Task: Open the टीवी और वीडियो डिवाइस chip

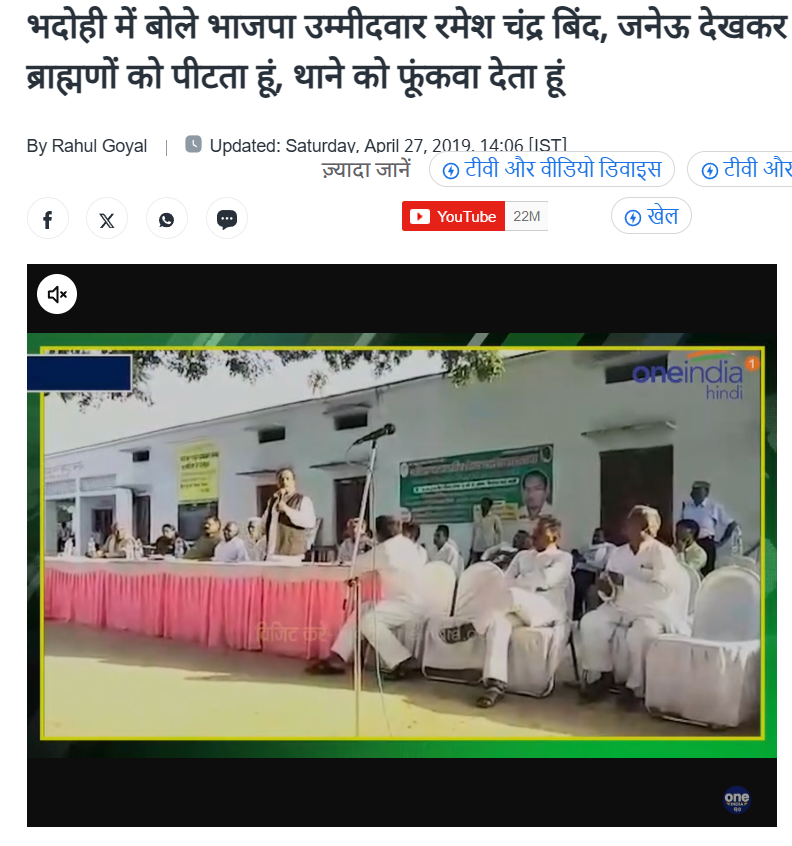Action: tap(551, 169)
